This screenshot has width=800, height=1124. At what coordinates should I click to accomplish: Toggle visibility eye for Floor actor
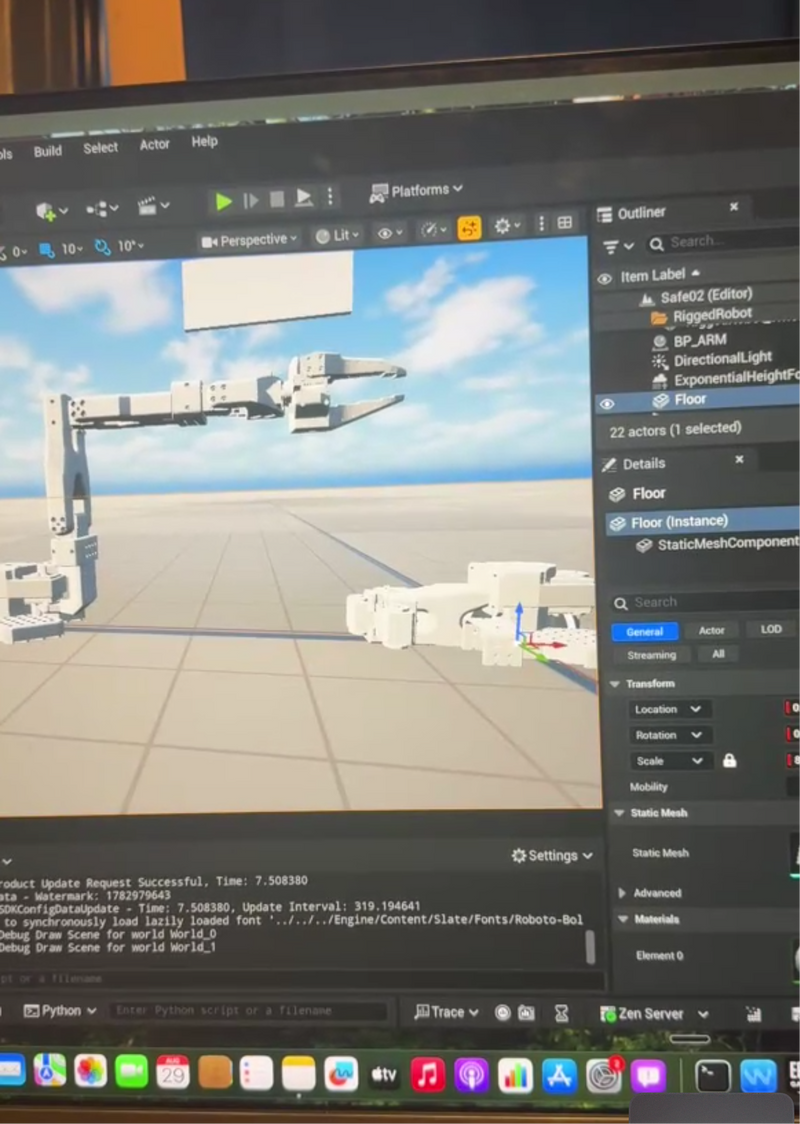pos(607,404)
